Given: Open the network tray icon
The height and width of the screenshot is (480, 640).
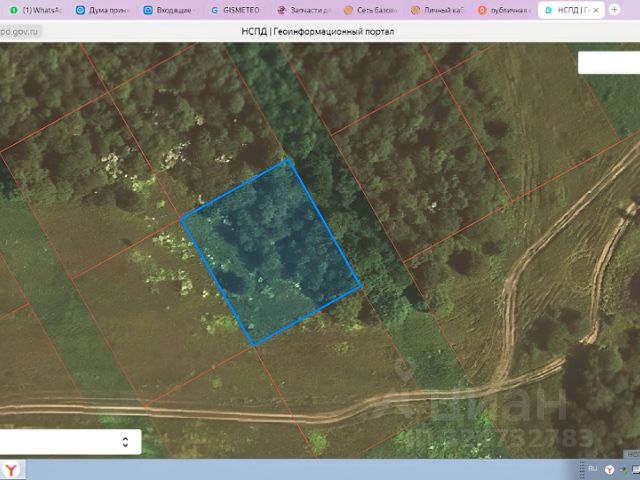Looking at the screenshot, I should (x=636, y=470).
